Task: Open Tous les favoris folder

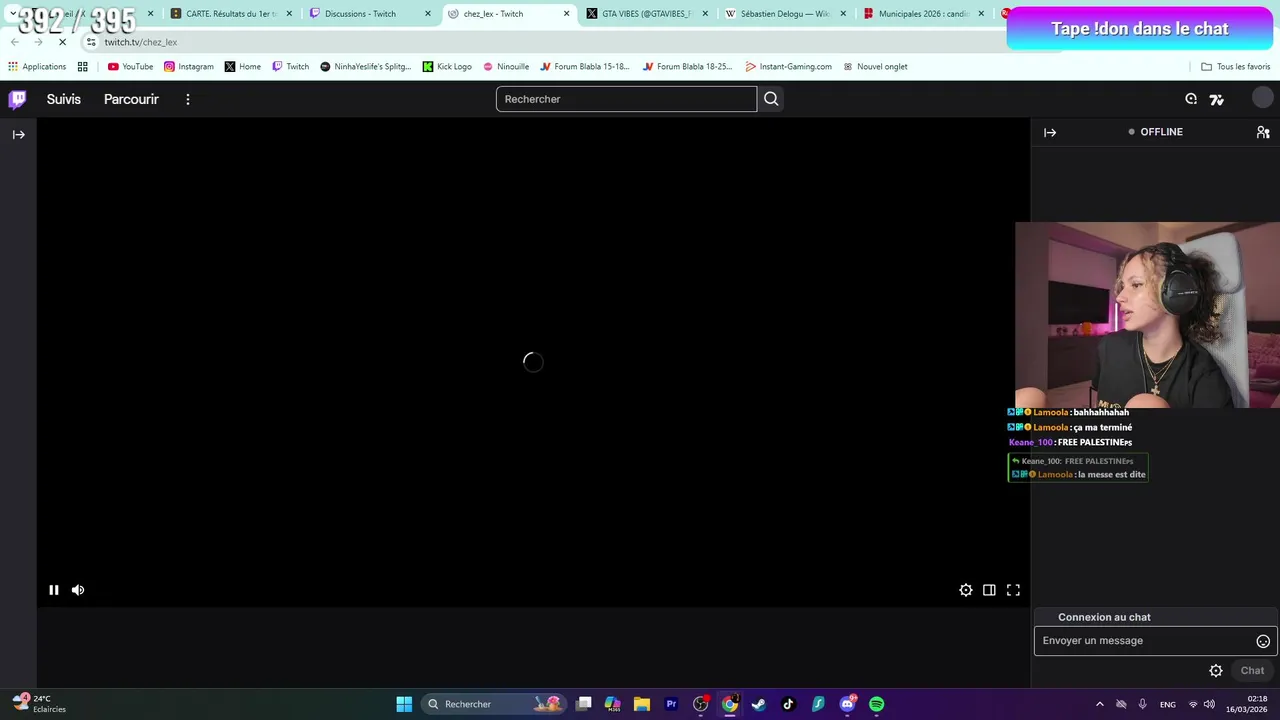Action: tap(1235, 67)
